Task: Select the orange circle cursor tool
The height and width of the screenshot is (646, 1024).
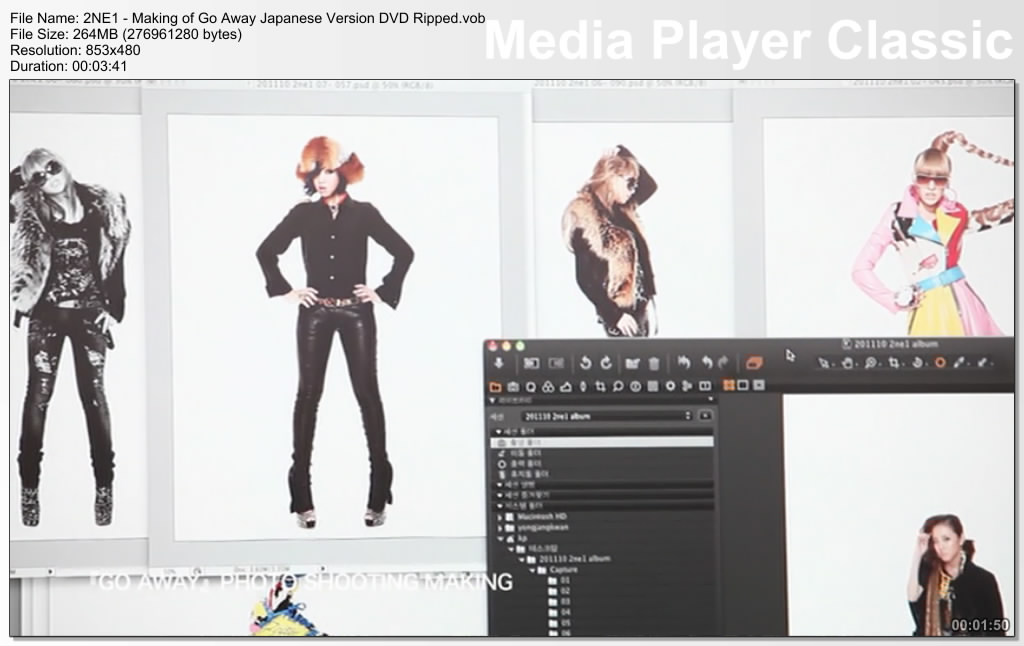Action: coord(940,363)
